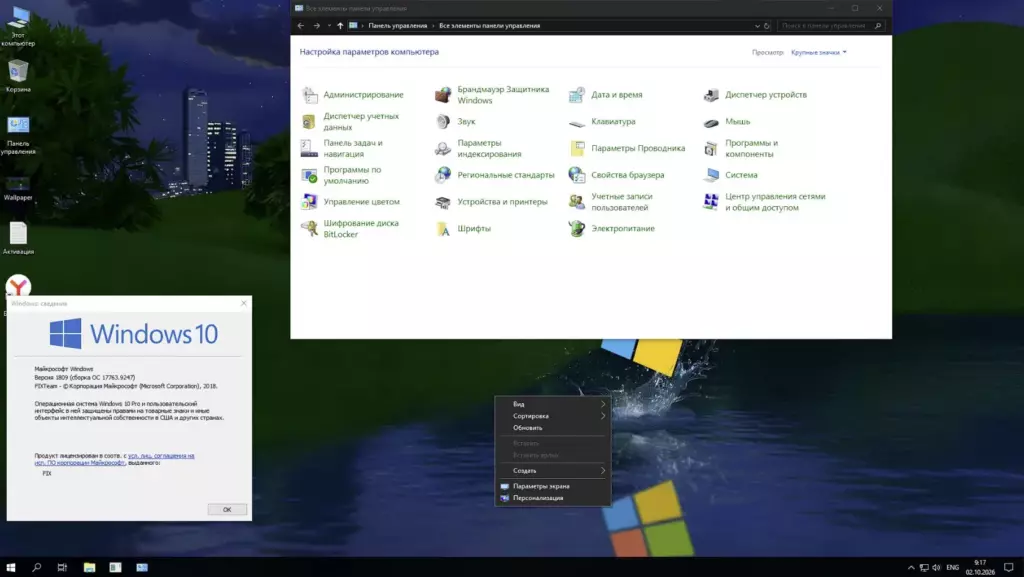Viewport: 1024px width, 577px height.
Task: Open the Брандмауэр Защитника Windows icon
Action: click(x=443, y=95)
